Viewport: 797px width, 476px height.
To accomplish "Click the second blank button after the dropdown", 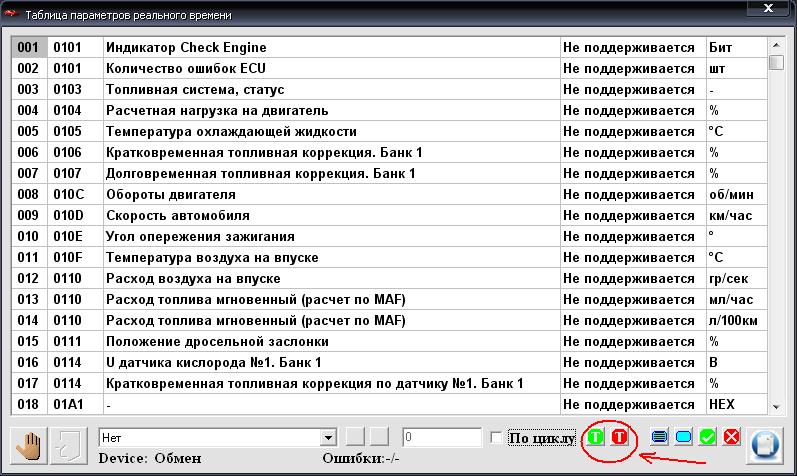I will 379,436.
